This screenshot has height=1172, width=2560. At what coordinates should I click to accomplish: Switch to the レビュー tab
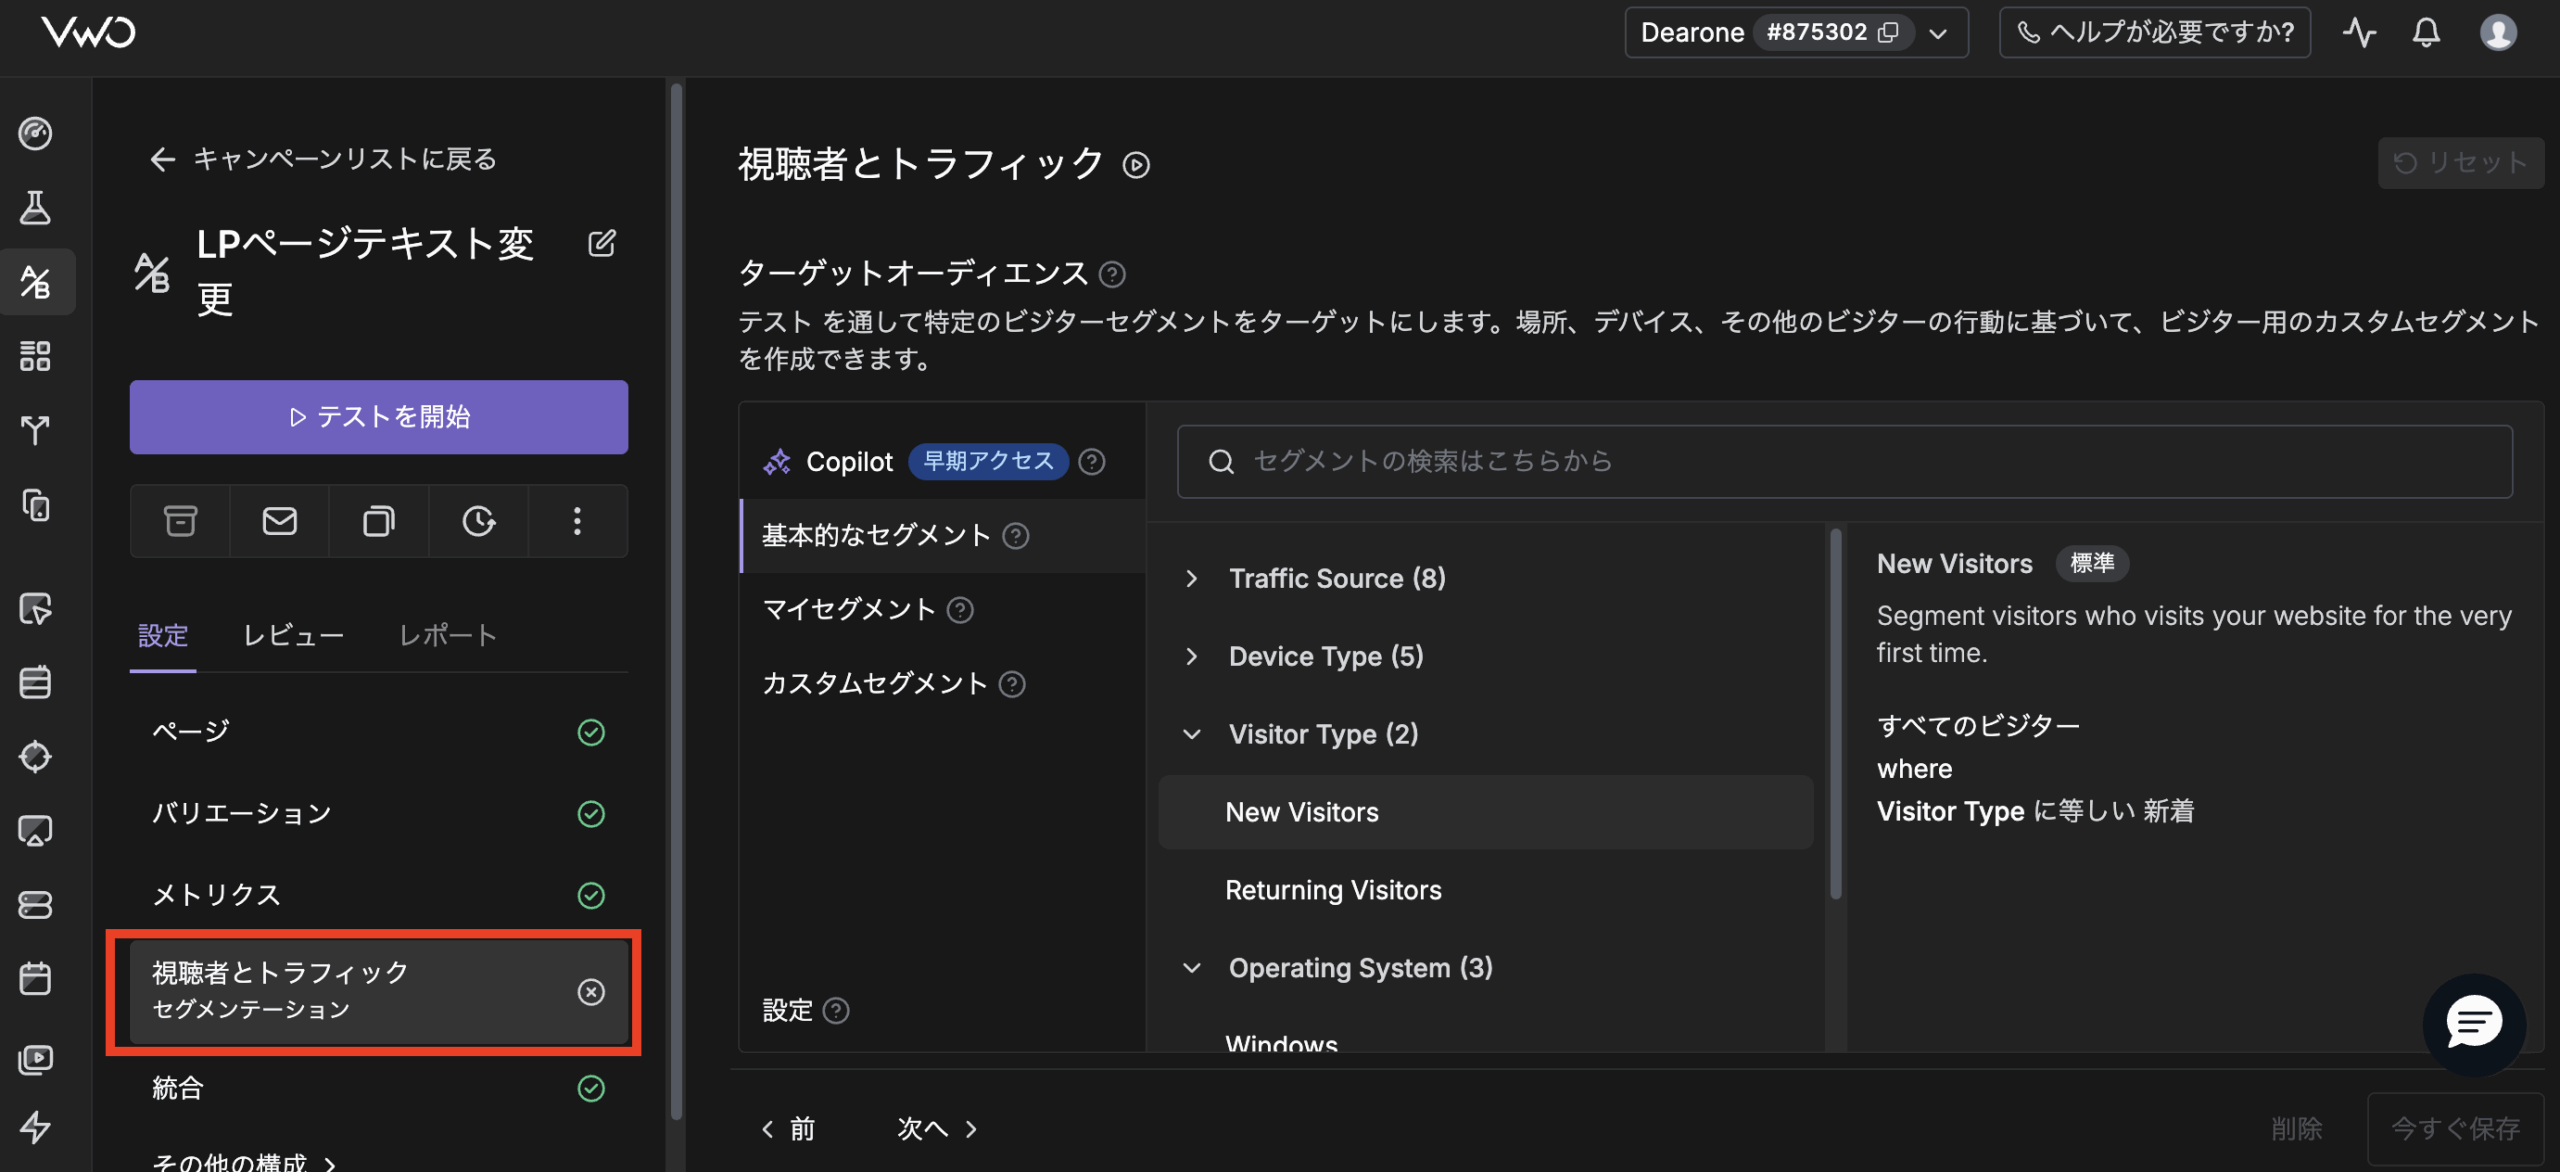point(292,634)
